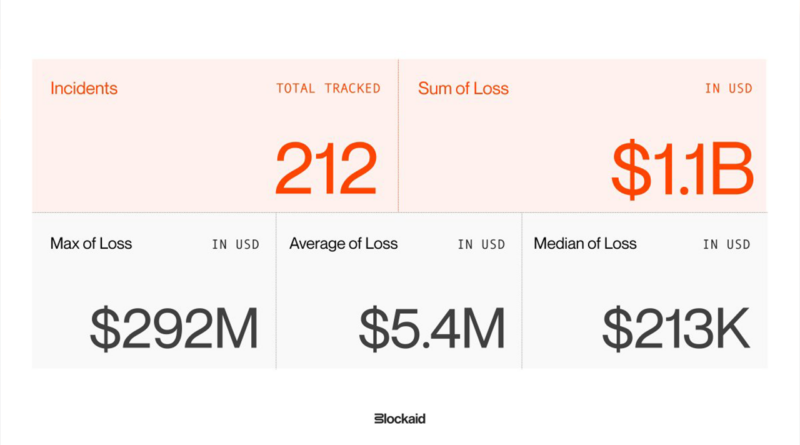Click the $292M maximum loss value
800x445 pixels.
pos(174,328)
